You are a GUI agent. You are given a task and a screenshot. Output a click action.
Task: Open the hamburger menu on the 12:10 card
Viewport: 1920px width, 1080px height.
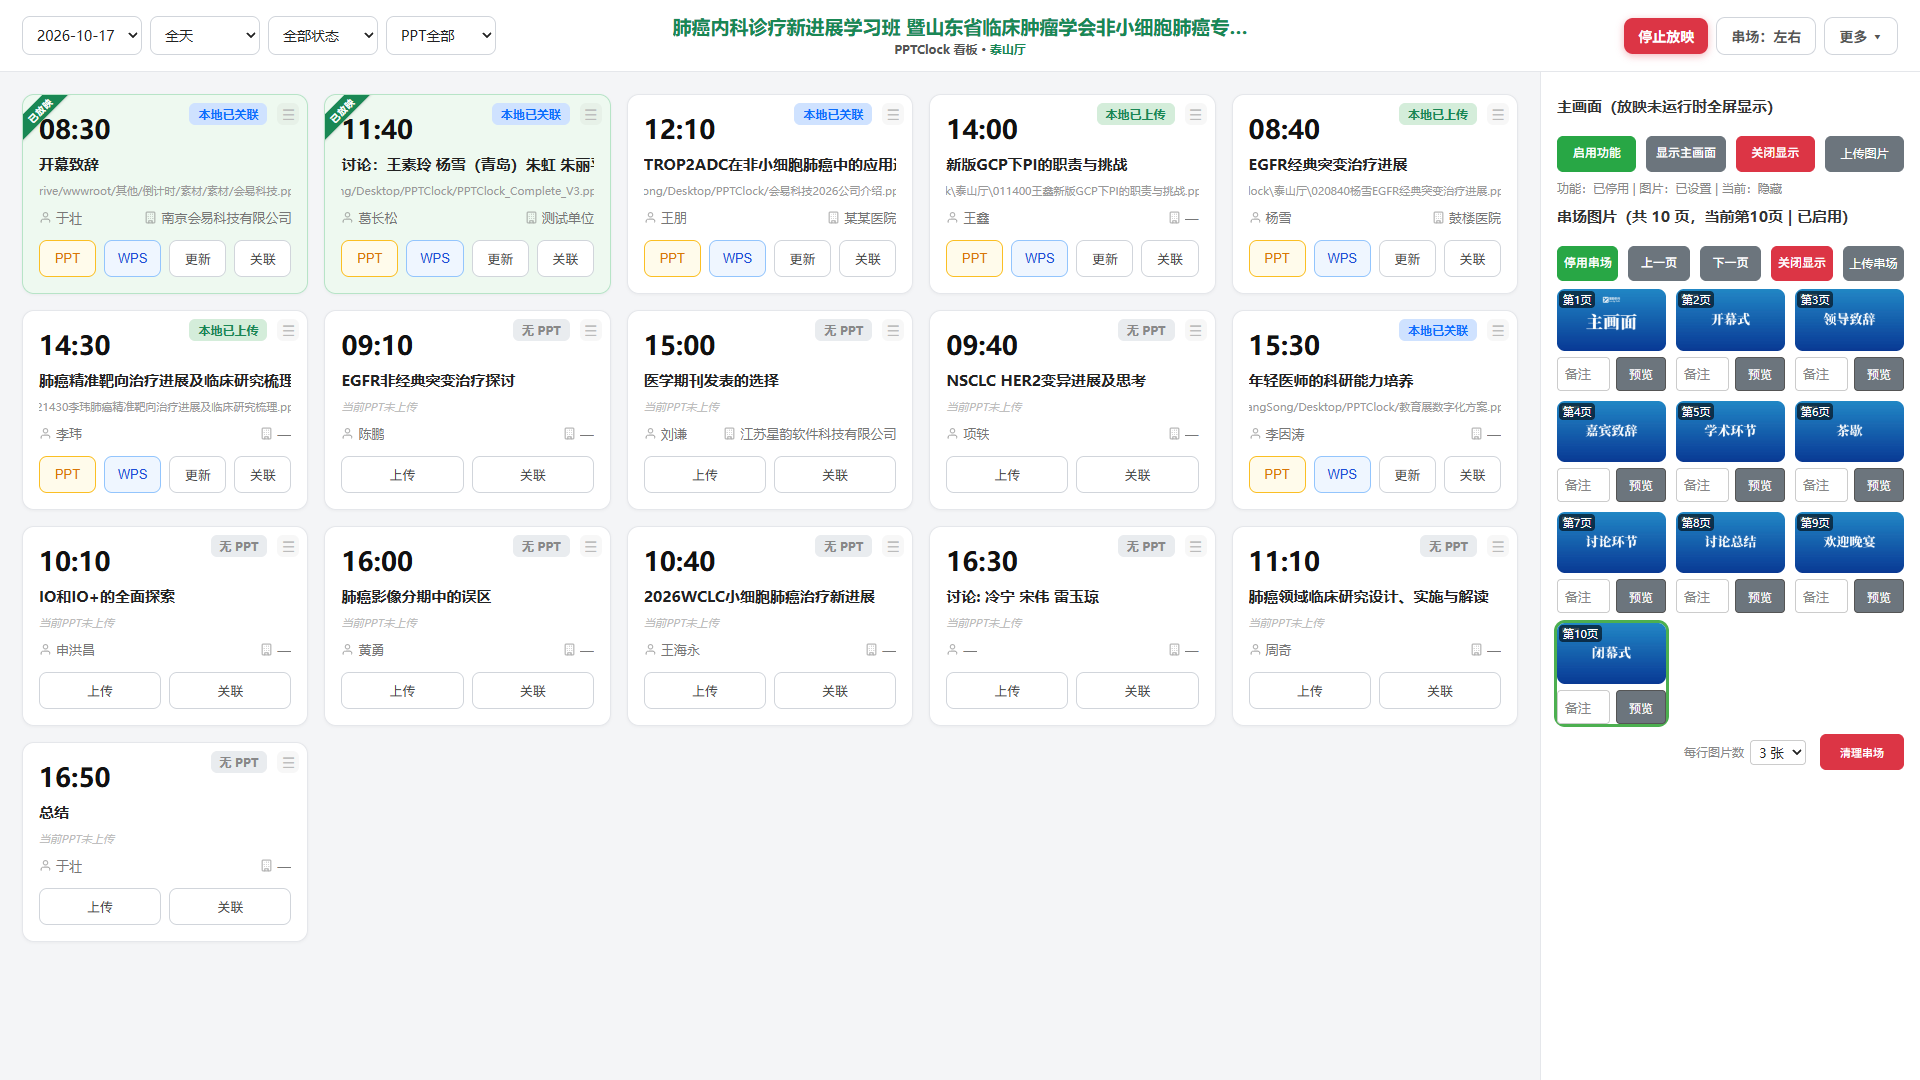coord(893,115)
